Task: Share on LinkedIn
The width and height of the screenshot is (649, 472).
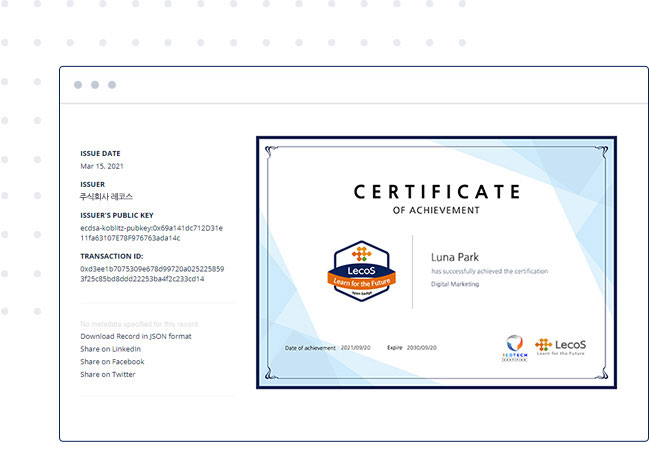Action: click(x=110, y=349)
